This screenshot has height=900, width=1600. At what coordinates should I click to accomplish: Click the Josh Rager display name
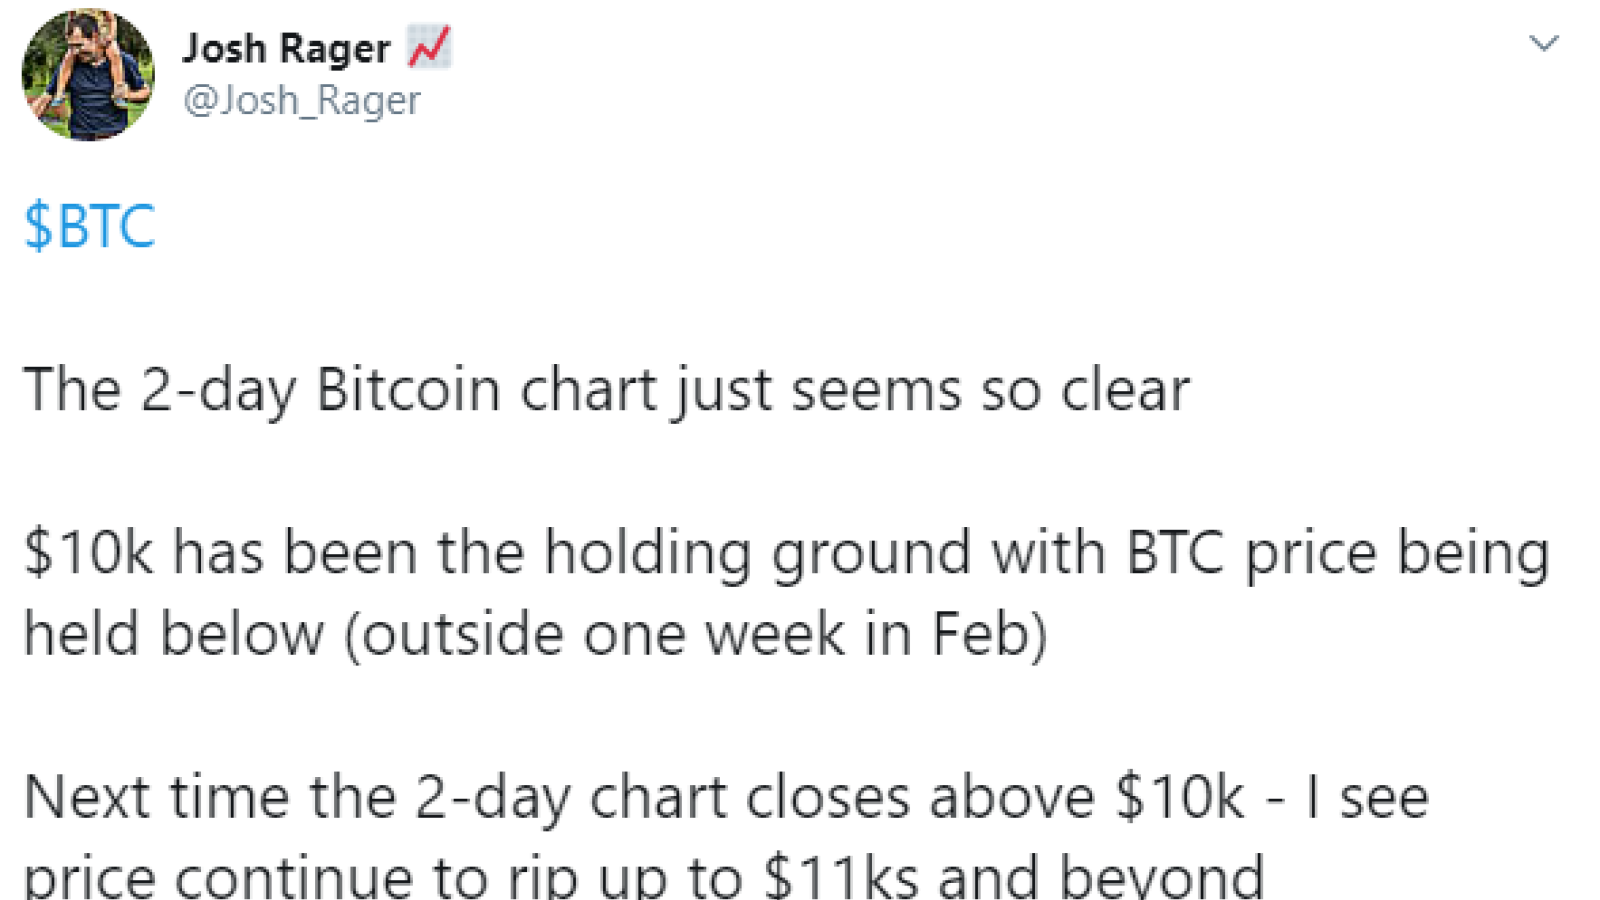(286, 48)
